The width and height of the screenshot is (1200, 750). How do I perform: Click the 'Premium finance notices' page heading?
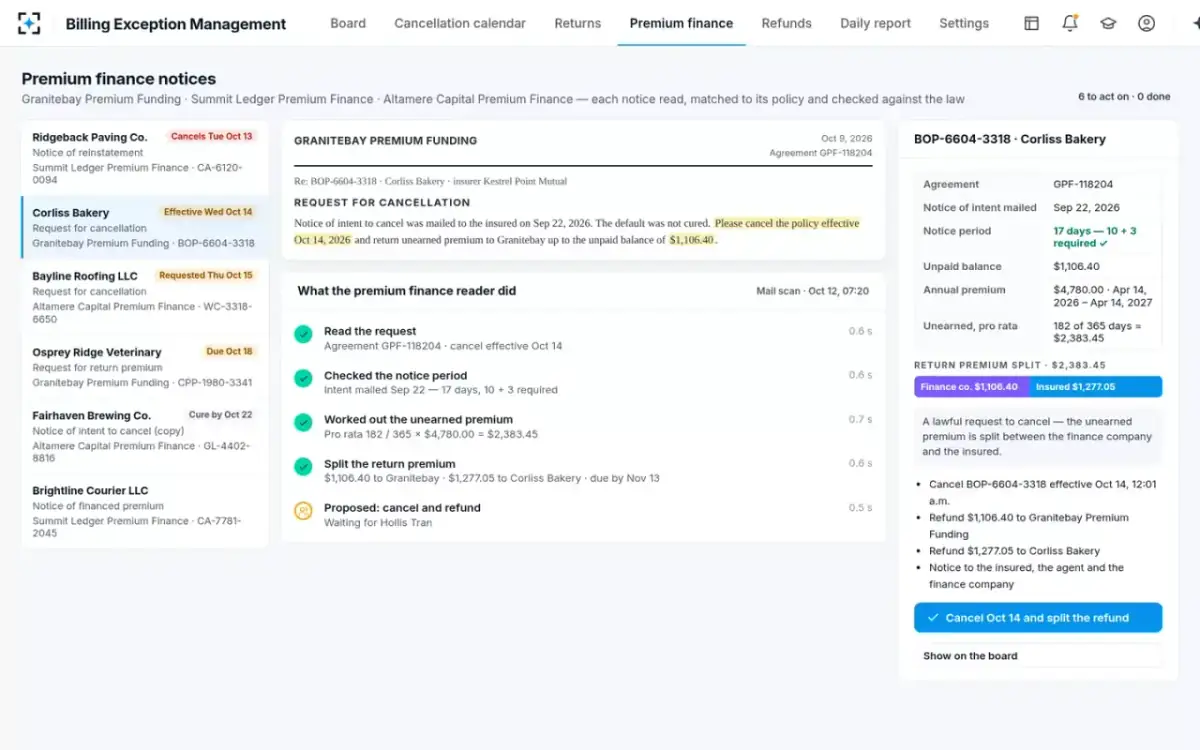point(119,79)
